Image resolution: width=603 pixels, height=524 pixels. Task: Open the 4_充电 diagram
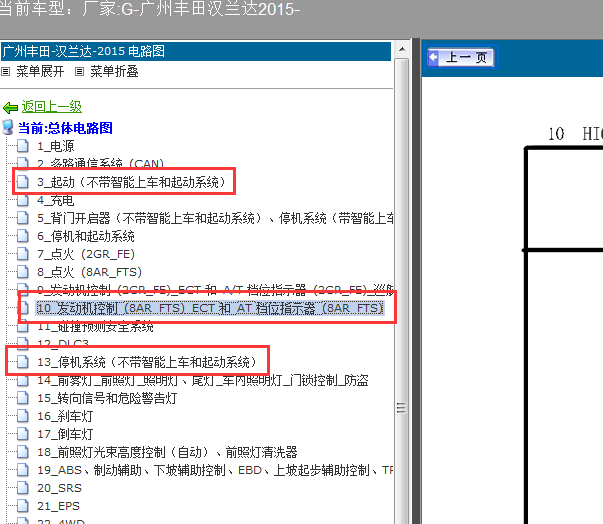[x=56, y=200]
